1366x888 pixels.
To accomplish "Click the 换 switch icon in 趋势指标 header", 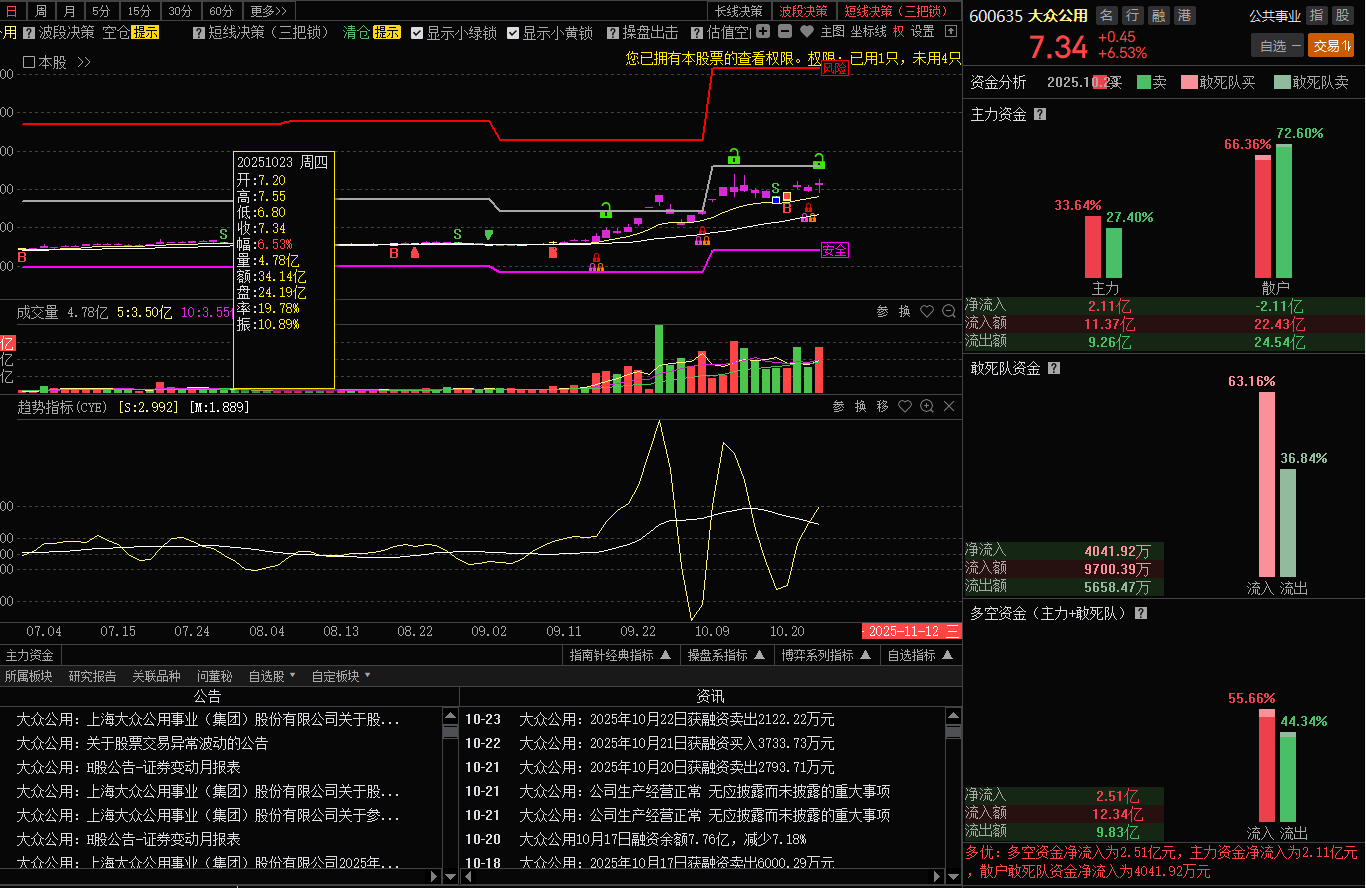I will [860, 406].
